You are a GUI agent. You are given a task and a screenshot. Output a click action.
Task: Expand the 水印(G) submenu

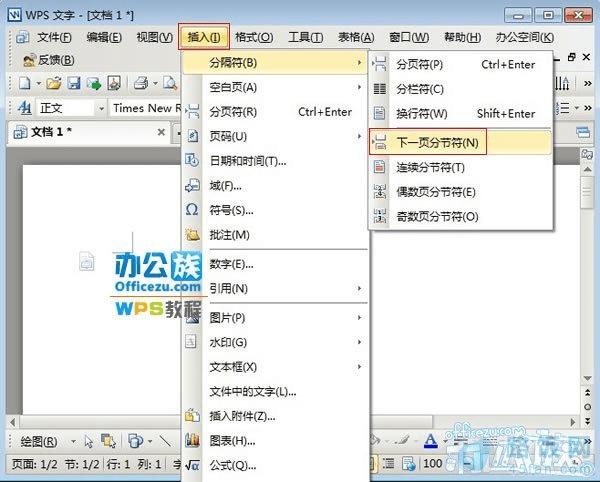tap(275, 342)
